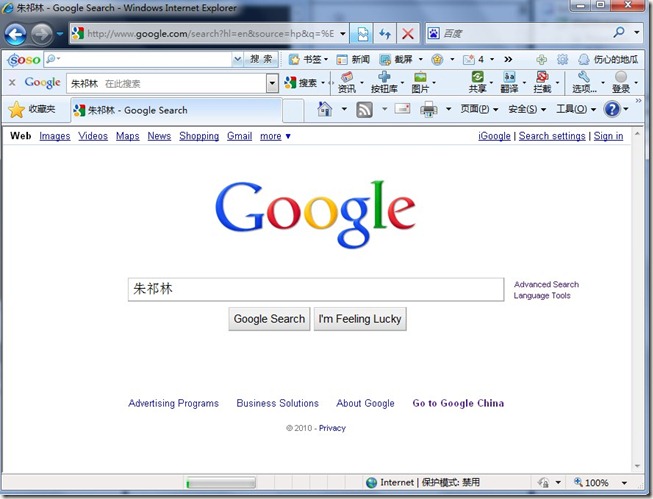The height and width of the screenshot is (499, 653).
Task: Click the compatibility view page icon
Action: pyautogui.click(x=362, y=34)
